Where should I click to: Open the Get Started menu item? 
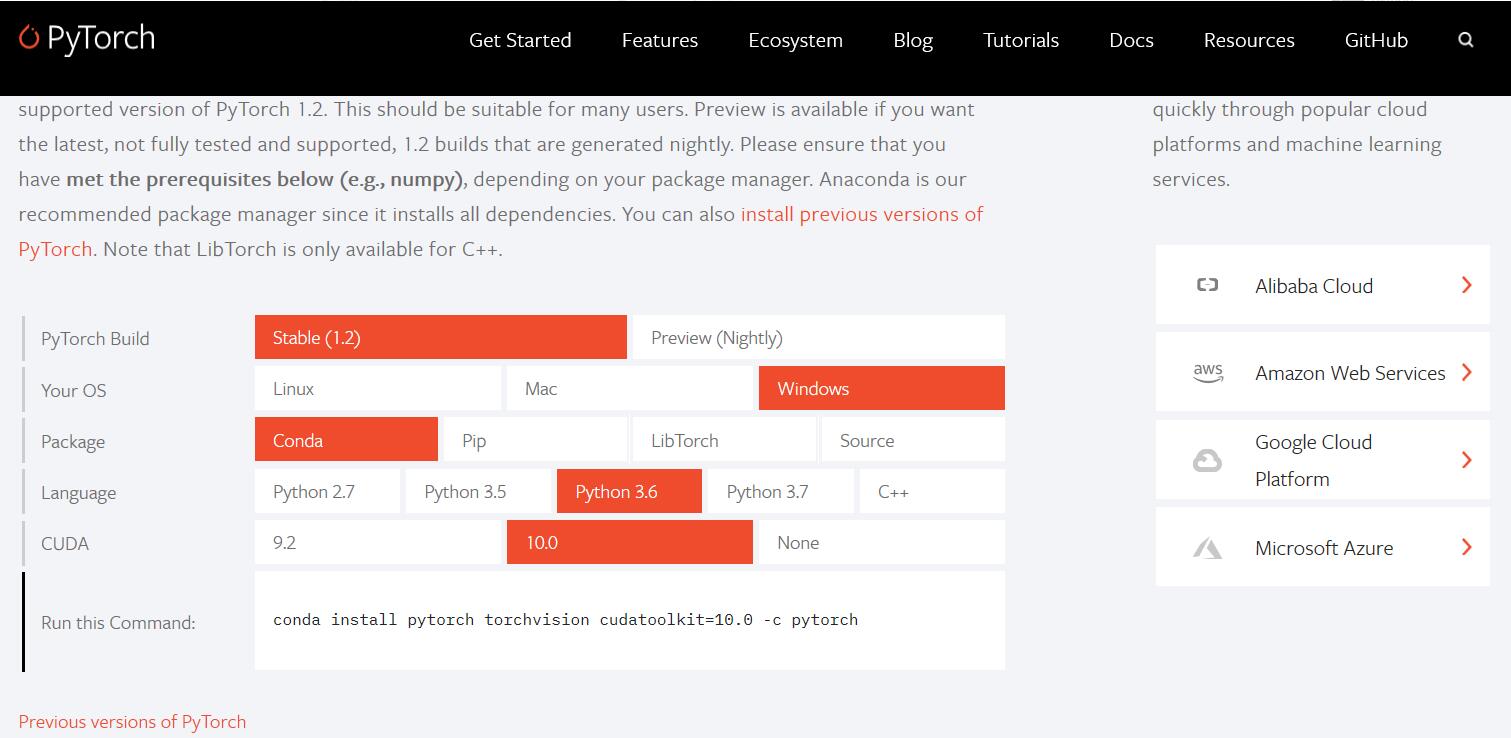point(520,40)
